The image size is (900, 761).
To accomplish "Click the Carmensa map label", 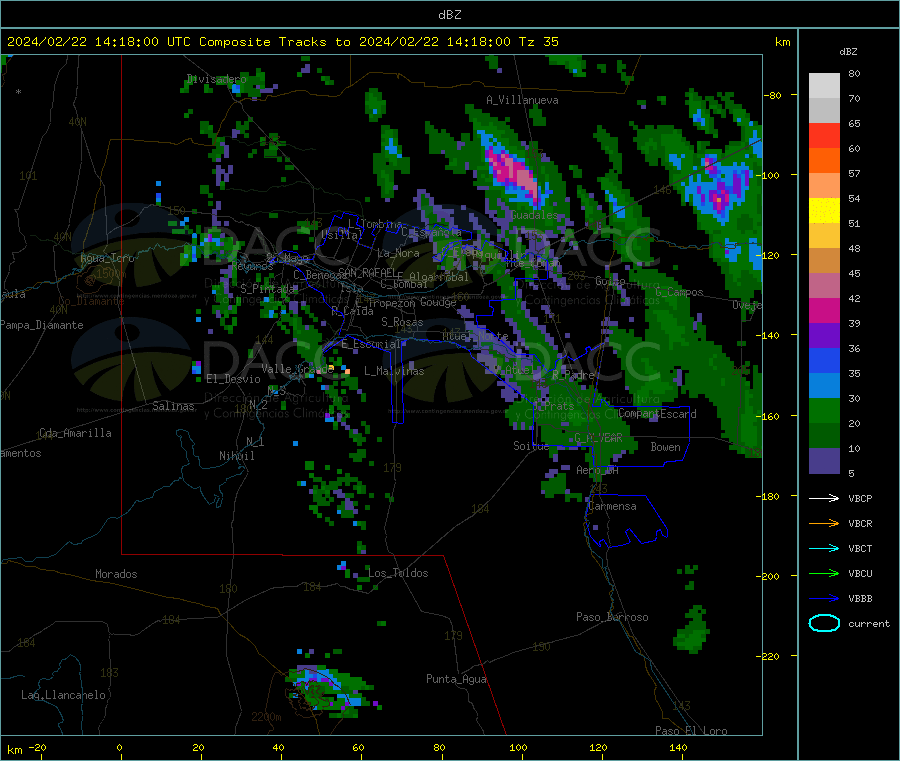I will click(x=612, y=506).
